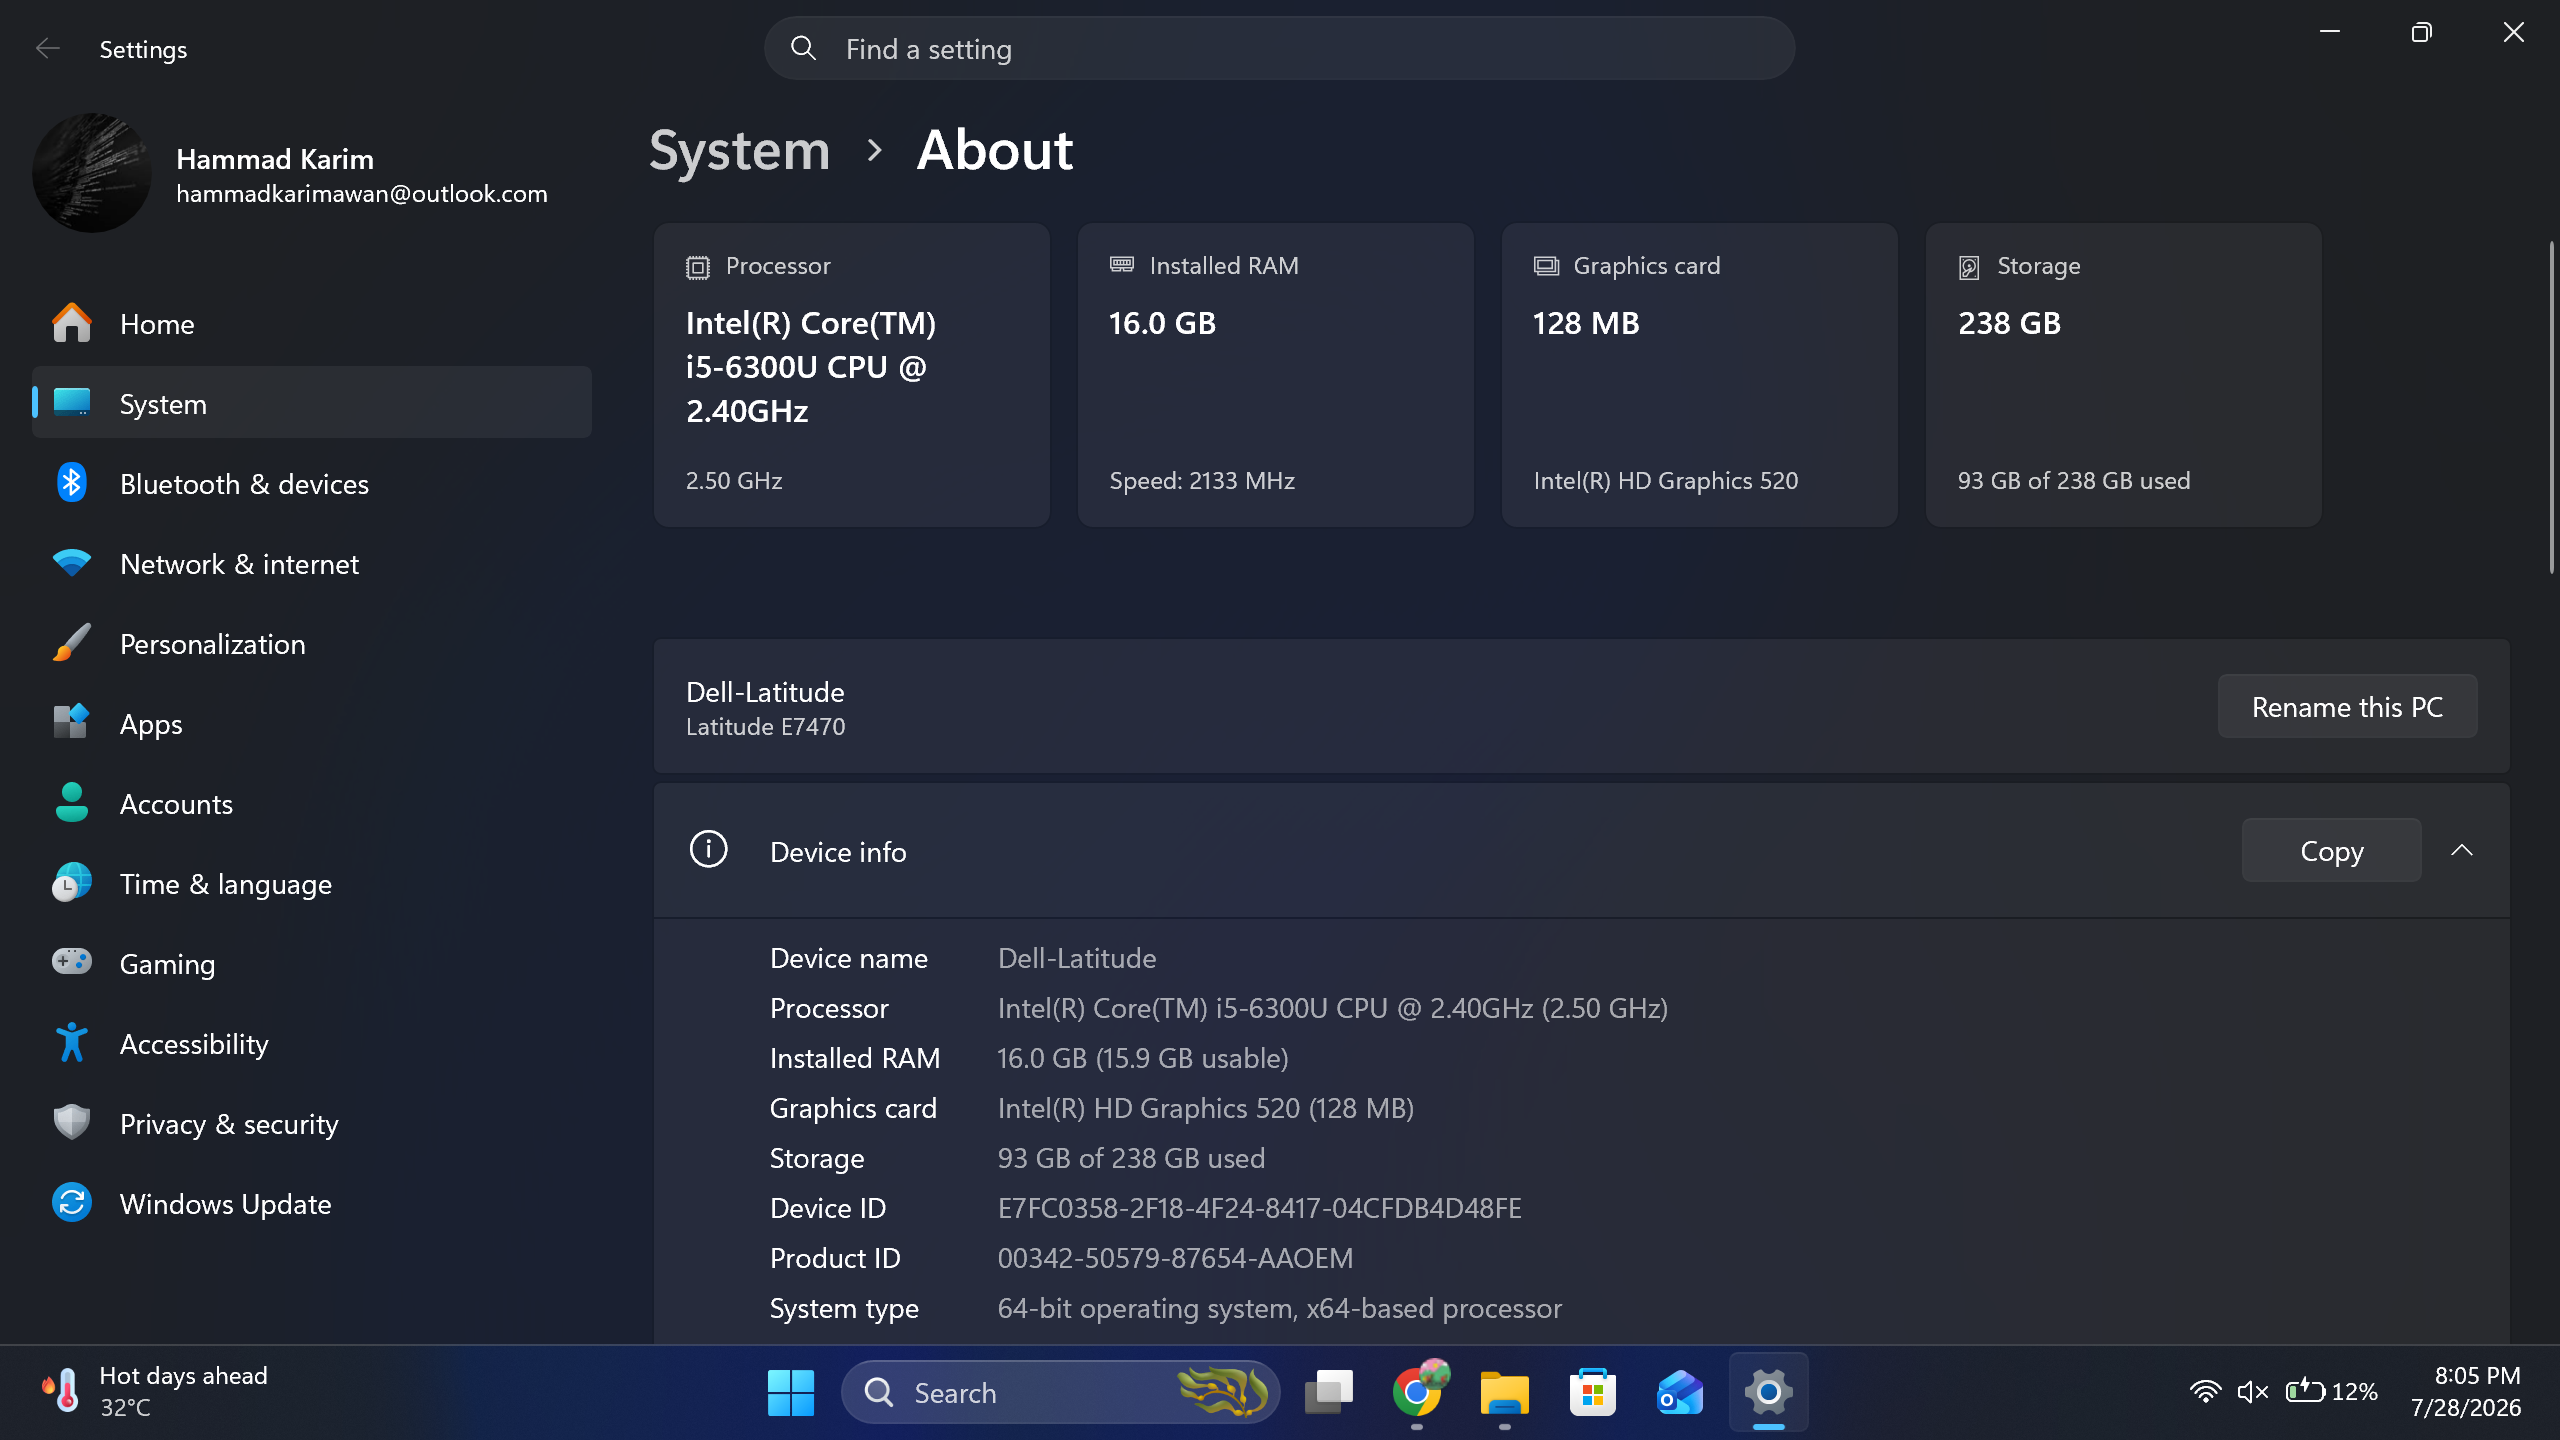Select Windows Update in sidebar
Viewport: 2560px width, 1440px height.
point(312,1203)
